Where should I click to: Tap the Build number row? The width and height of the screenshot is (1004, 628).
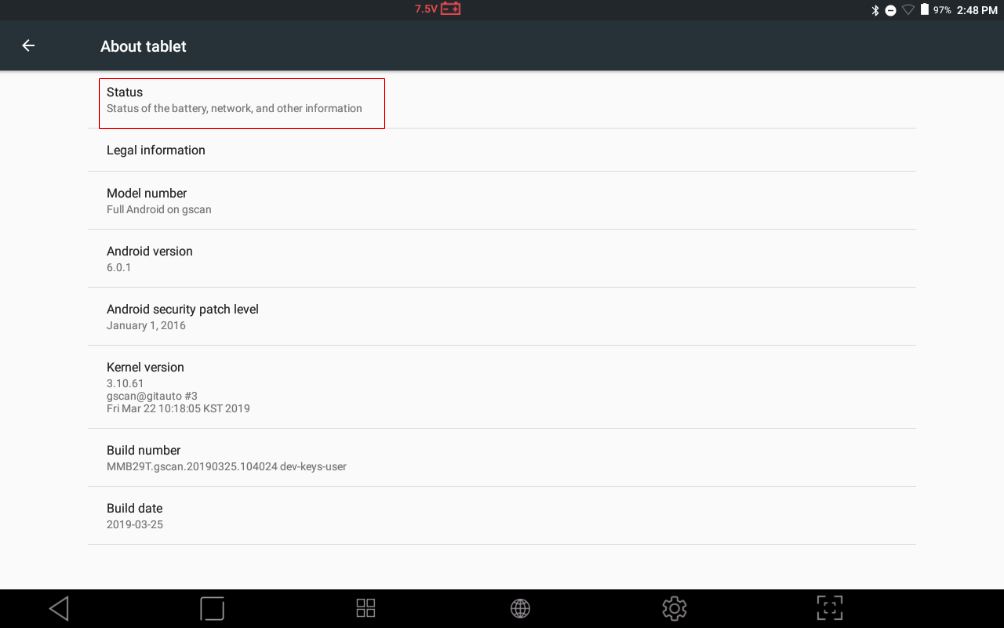point(502,458)
